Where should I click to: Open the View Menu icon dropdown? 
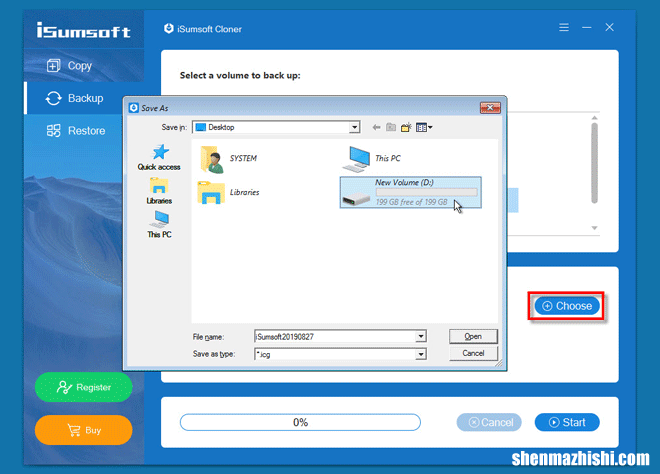coord(424,127)
